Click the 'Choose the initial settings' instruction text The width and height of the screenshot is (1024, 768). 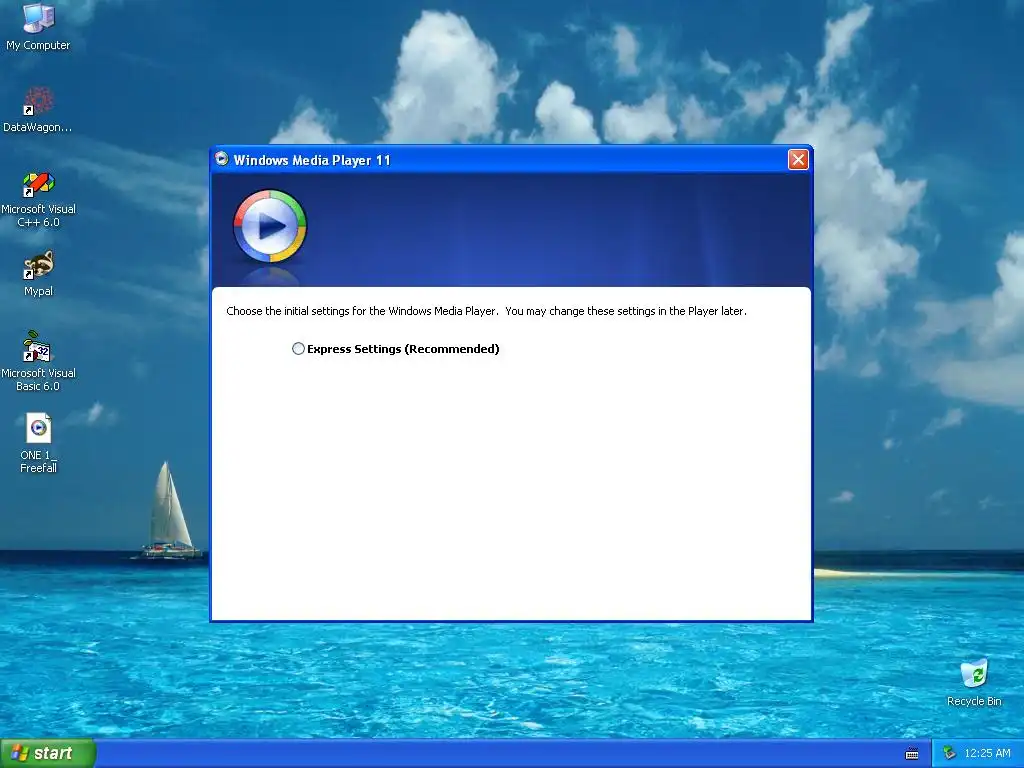tap(487, 311)
